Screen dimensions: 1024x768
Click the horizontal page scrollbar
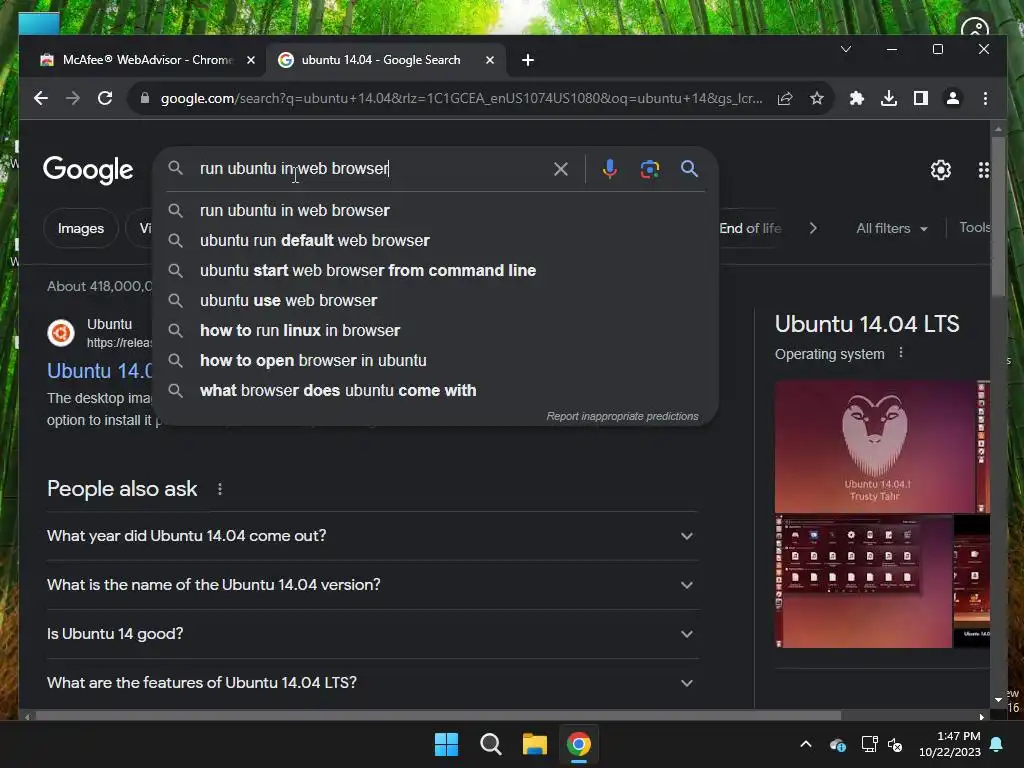click(438, 716)
